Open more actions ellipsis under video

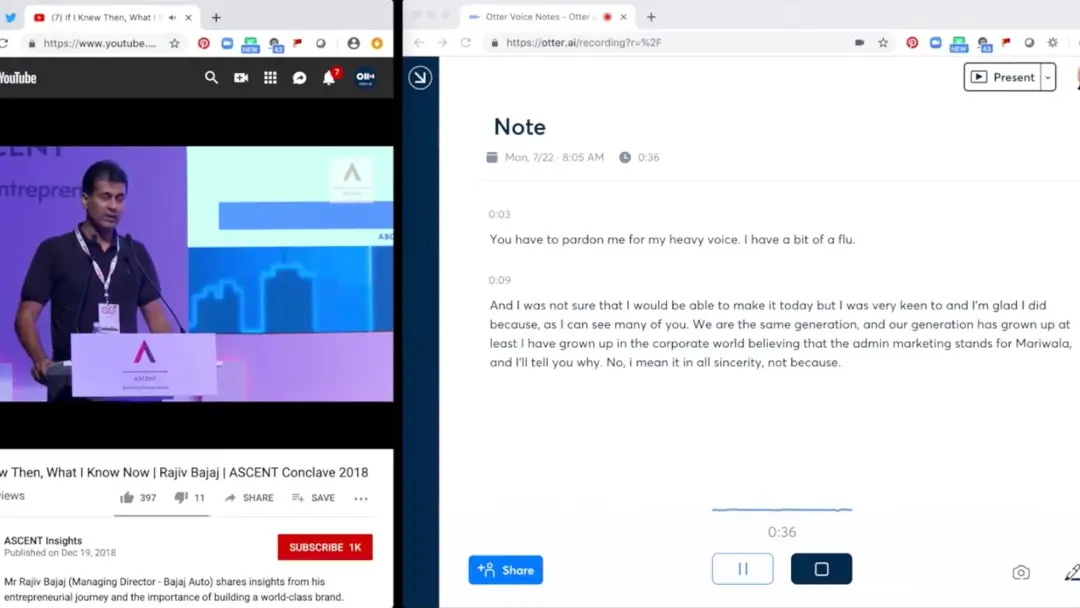click(361, 499)
